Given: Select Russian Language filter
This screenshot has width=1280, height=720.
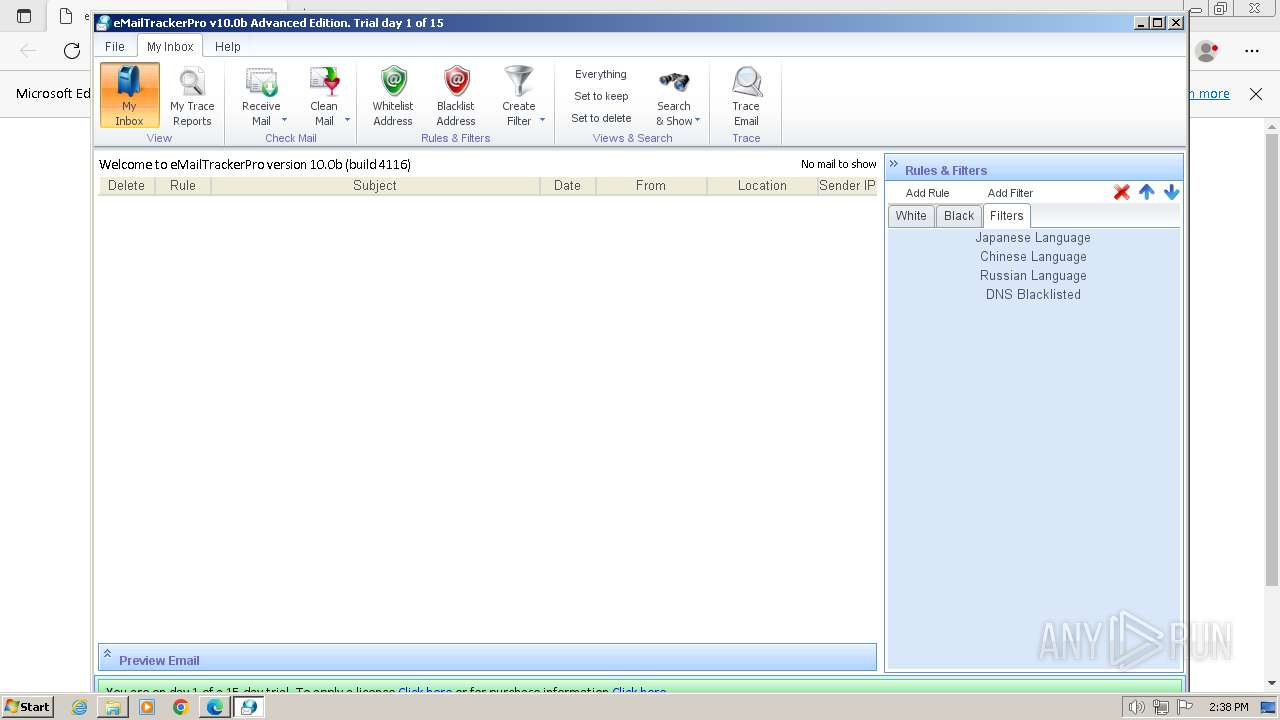Looking at the screenshot, I should click(x=1033, y=276).
